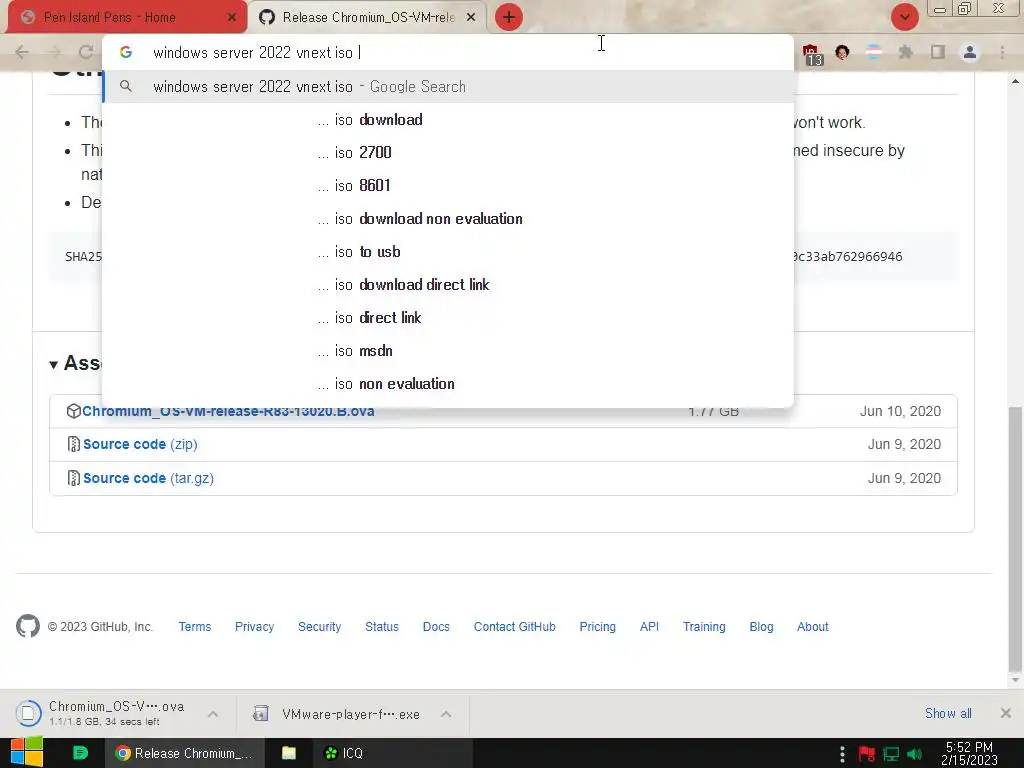Open the green app taskbar icon
Viewport: 1024px width, 768px height.
point(80,753)
